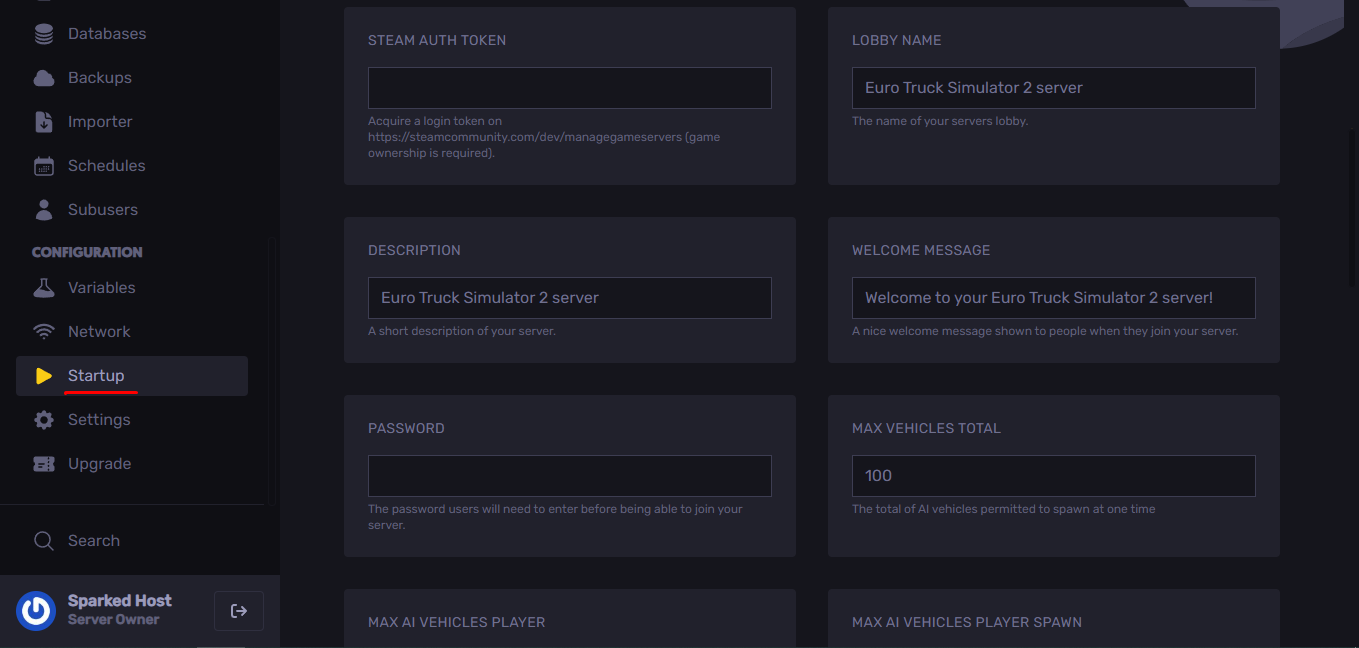The width and height of the screenshot is (1359, 648).
Task: Click "The name of your servers lobby." hint
Action: pos(940,121)
